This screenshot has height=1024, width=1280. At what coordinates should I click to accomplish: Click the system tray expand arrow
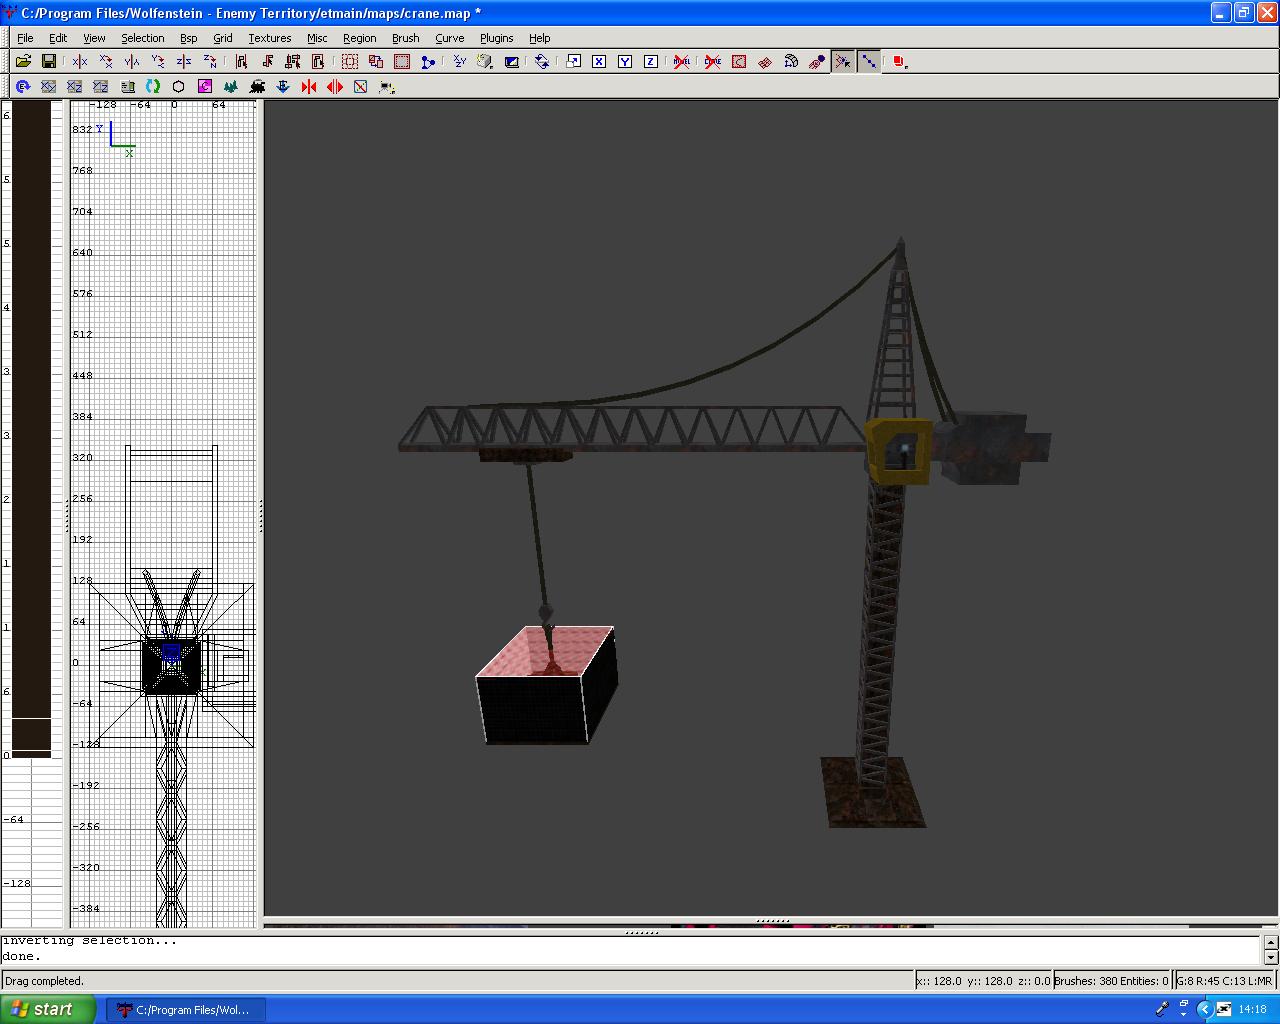coord(1204,1010)
